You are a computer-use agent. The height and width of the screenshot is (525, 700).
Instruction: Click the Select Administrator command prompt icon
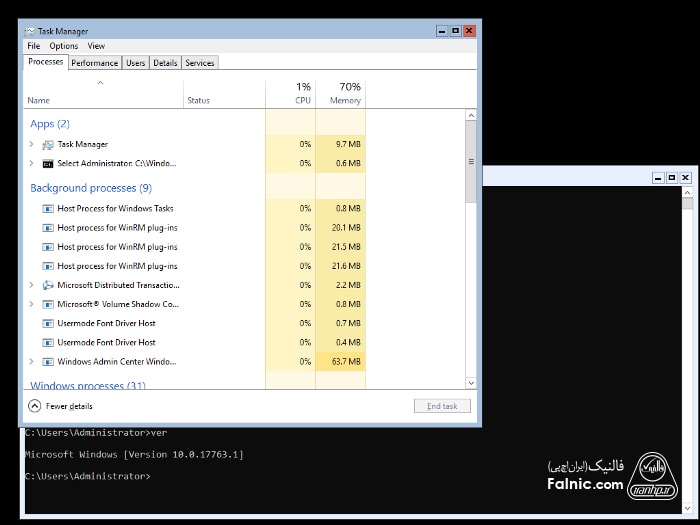[x=48, y=164]
